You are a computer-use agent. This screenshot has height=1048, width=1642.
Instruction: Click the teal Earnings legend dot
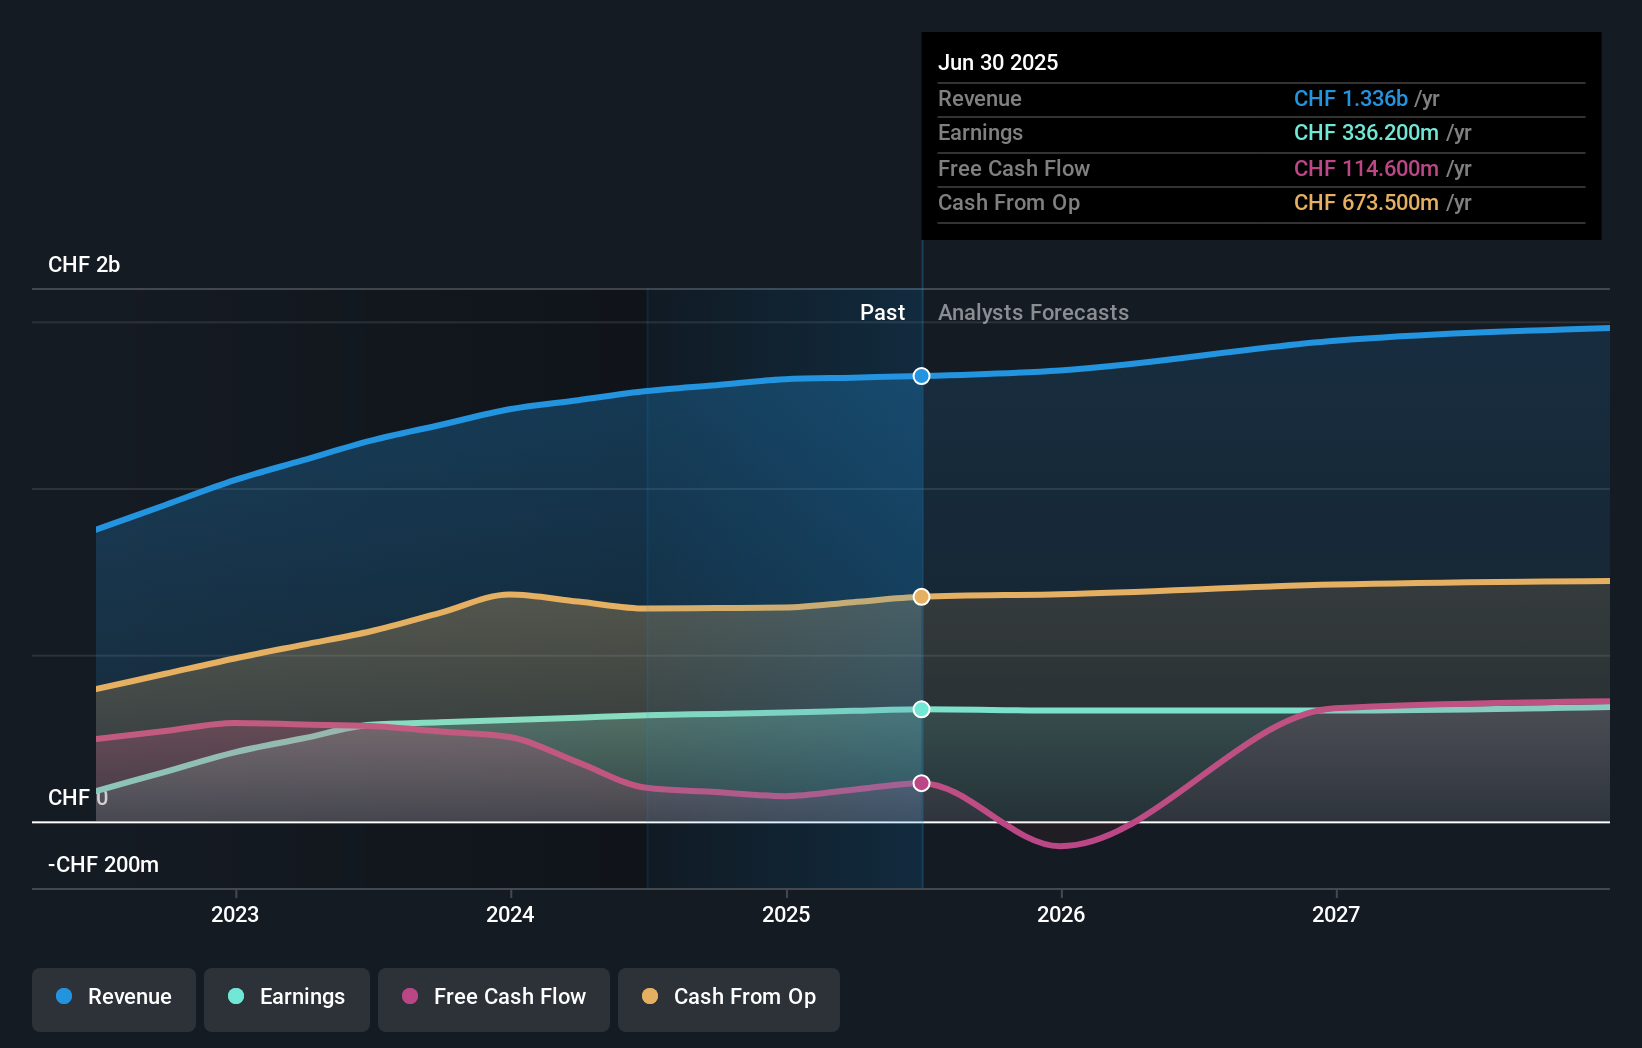(x=234, y=997)
